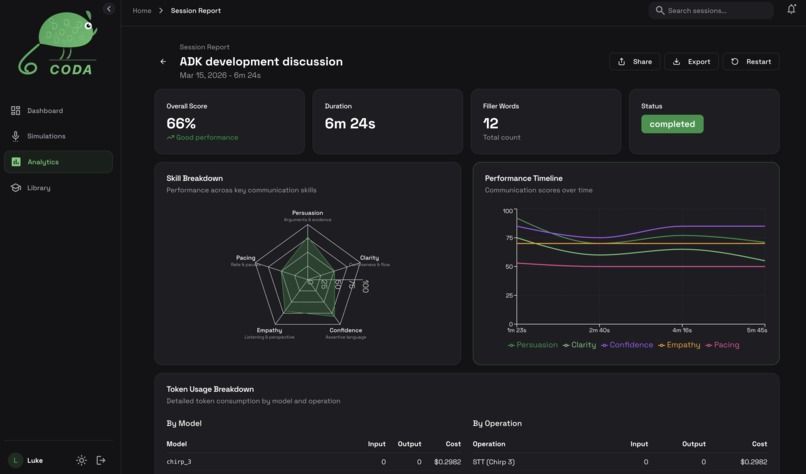Screen dimensions: 806x474
Task: Open the Library page
Action: (x=58, y=188)
